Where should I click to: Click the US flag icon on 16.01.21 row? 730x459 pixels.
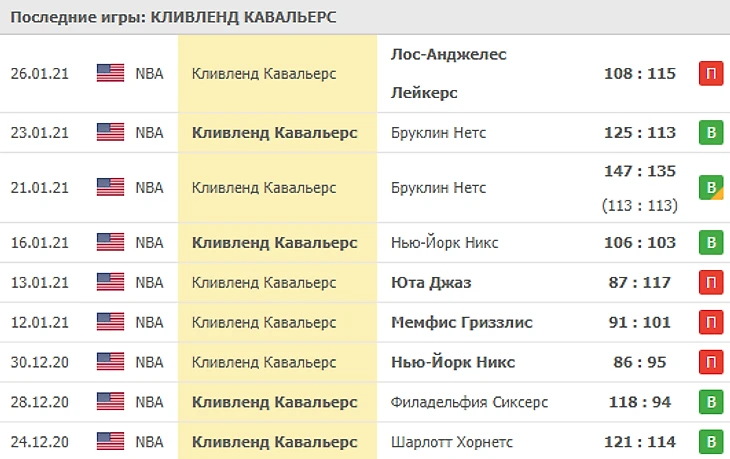pos(110,243)
